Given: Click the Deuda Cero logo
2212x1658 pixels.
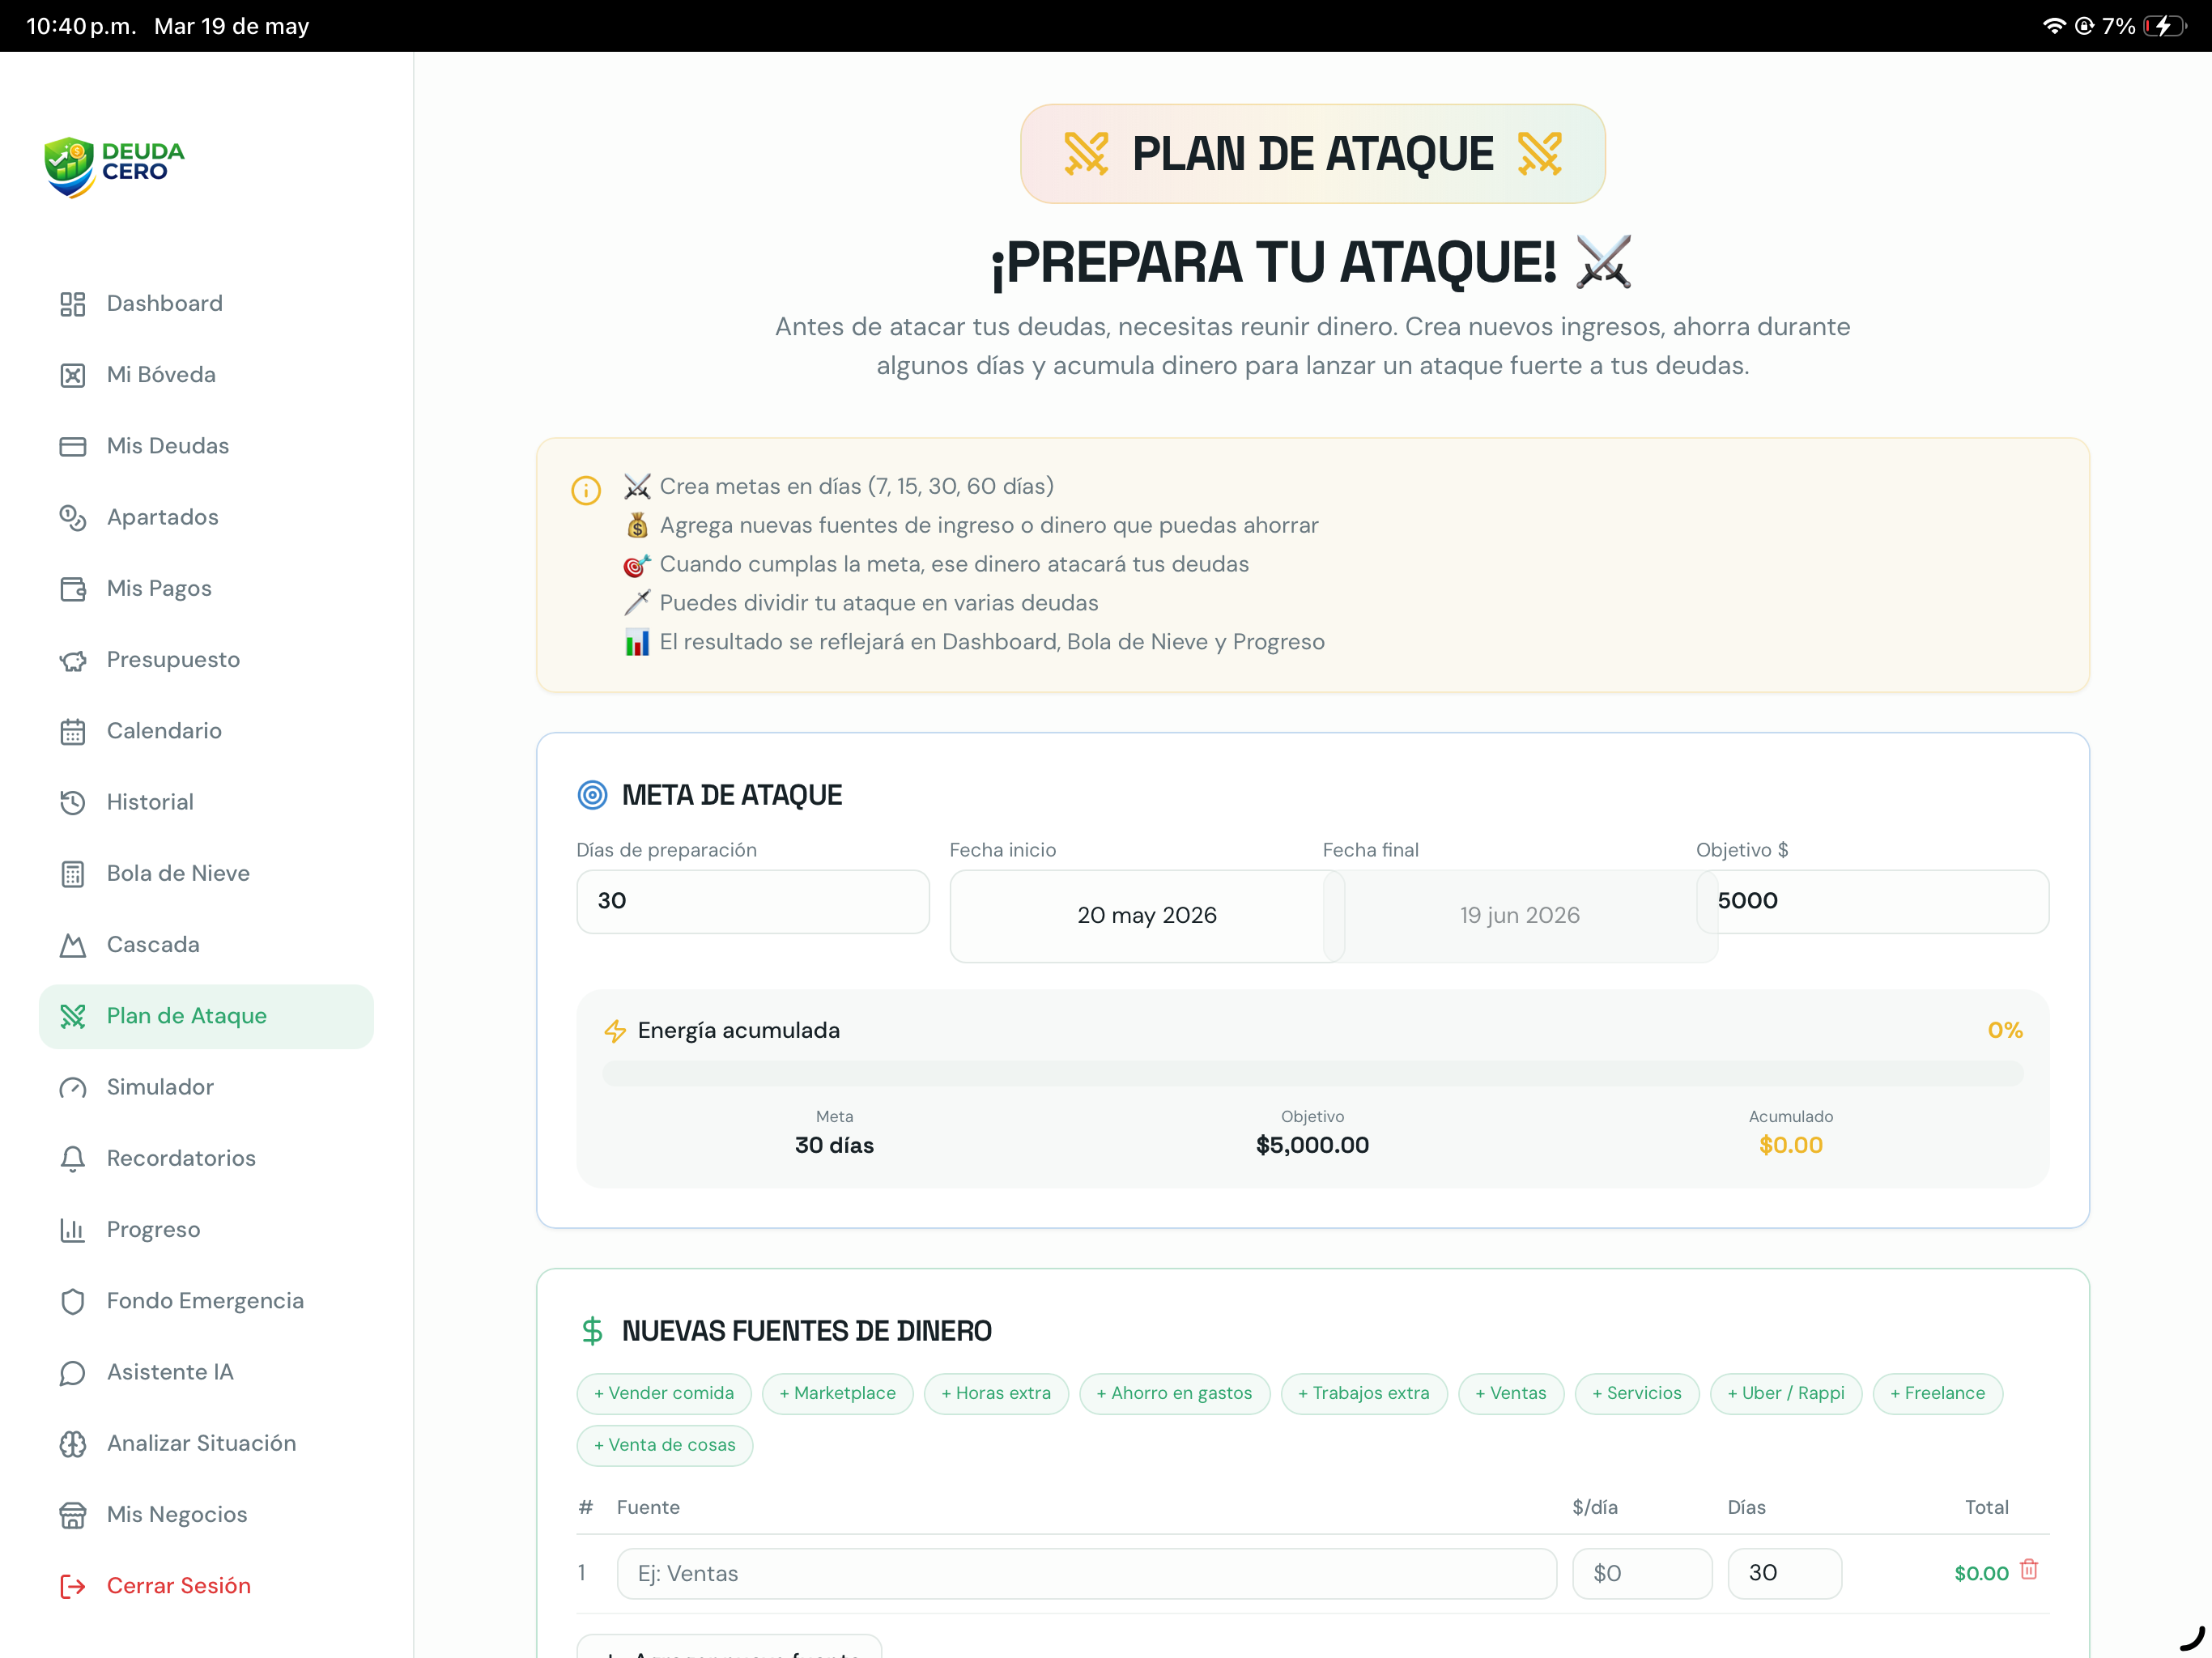Looking at the screenshot, I should 114,167.
